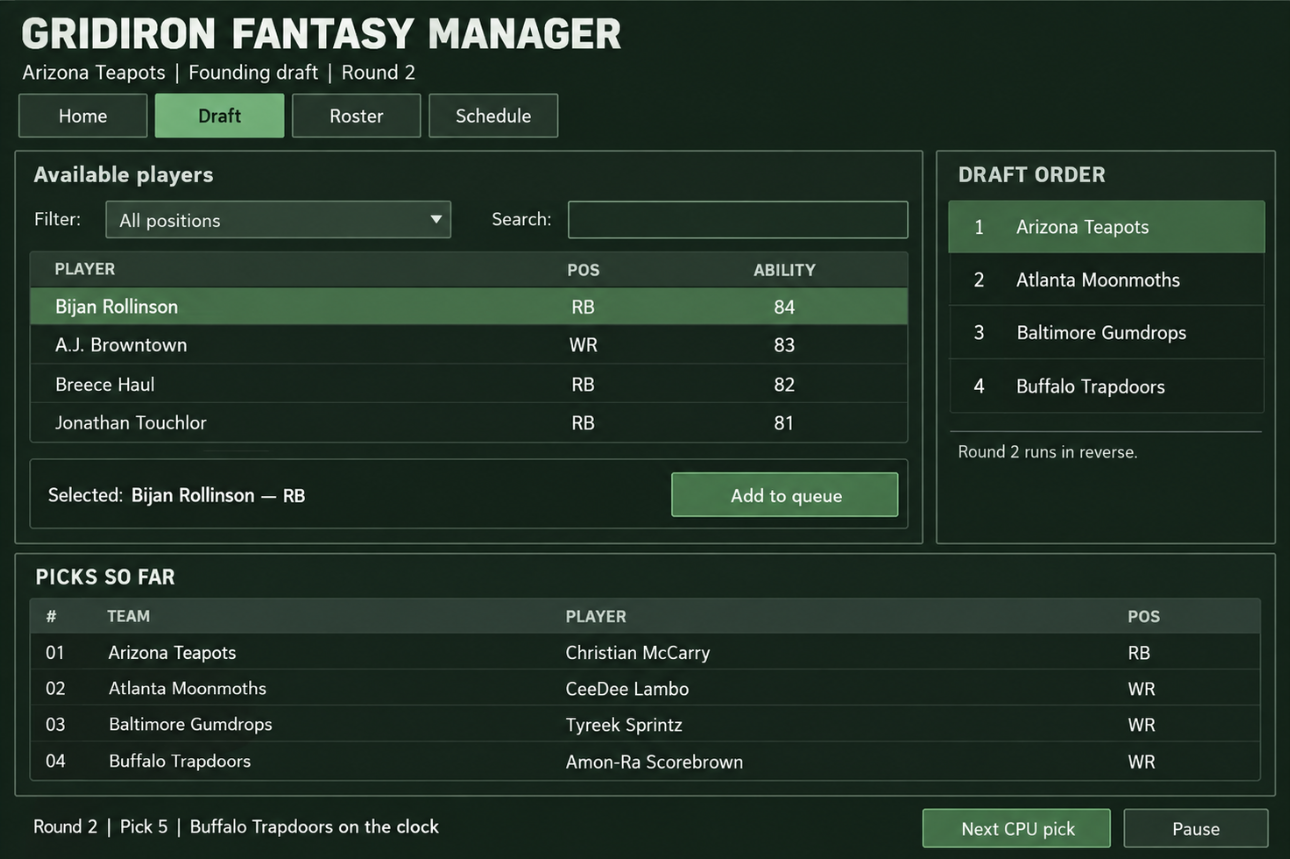Add Bijan Rollinson to the queue
The width and height of the screenshot is (1290, 859).
point(785,495)
